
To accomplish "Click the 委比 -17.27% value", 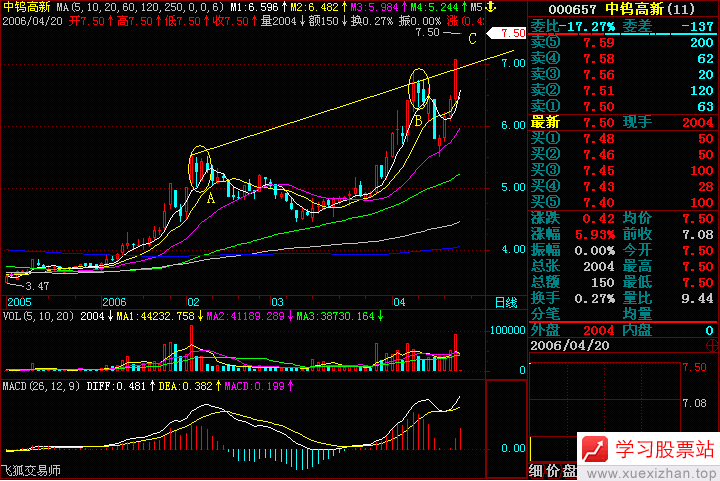I will (589, 27).
